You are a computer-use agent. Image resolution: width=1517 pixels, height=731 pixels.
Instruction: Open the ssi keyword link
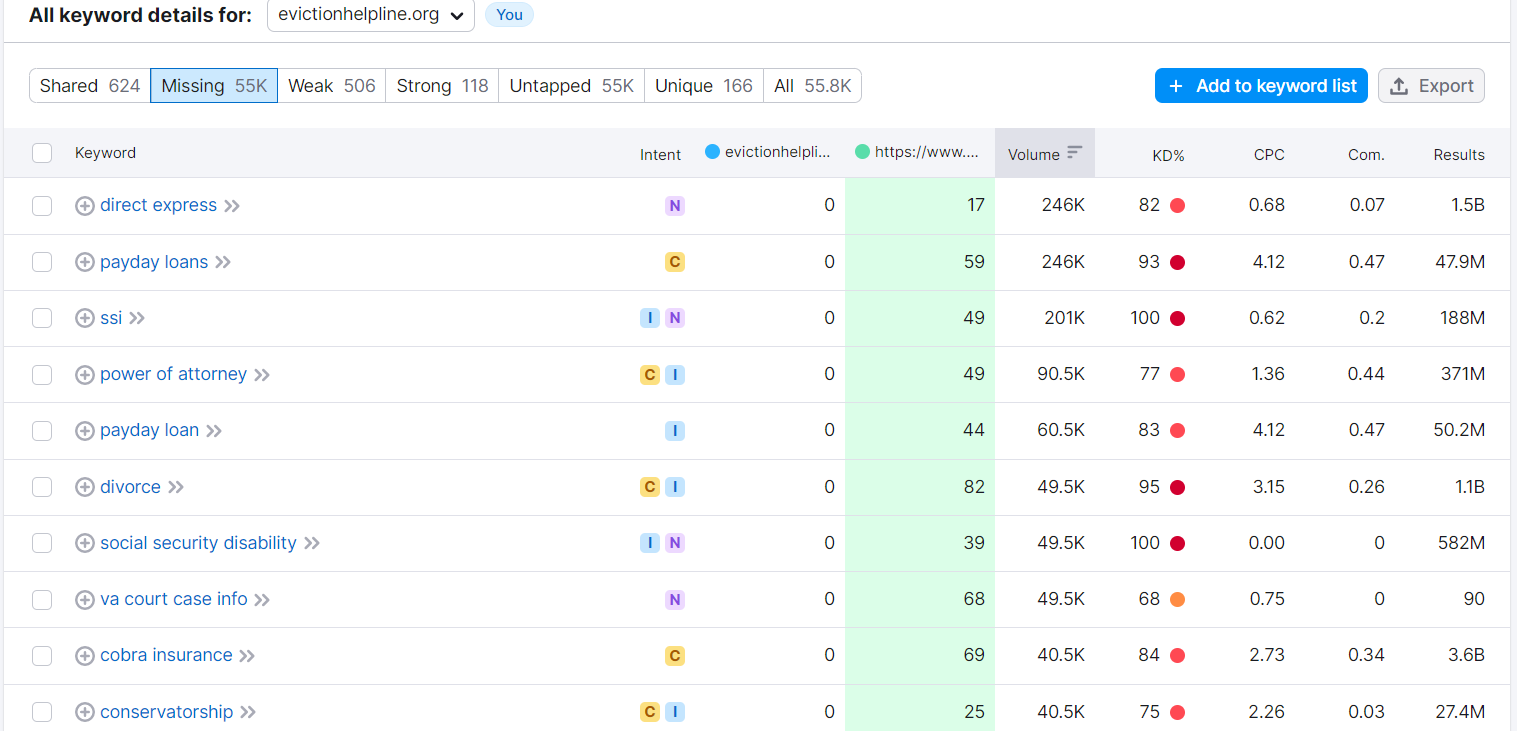111,318
